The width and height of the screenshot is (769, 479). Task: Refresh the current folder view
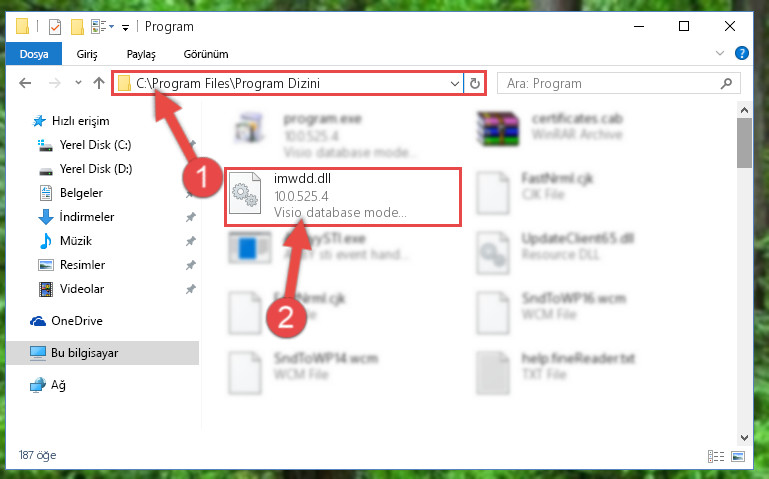pos(474,83)
